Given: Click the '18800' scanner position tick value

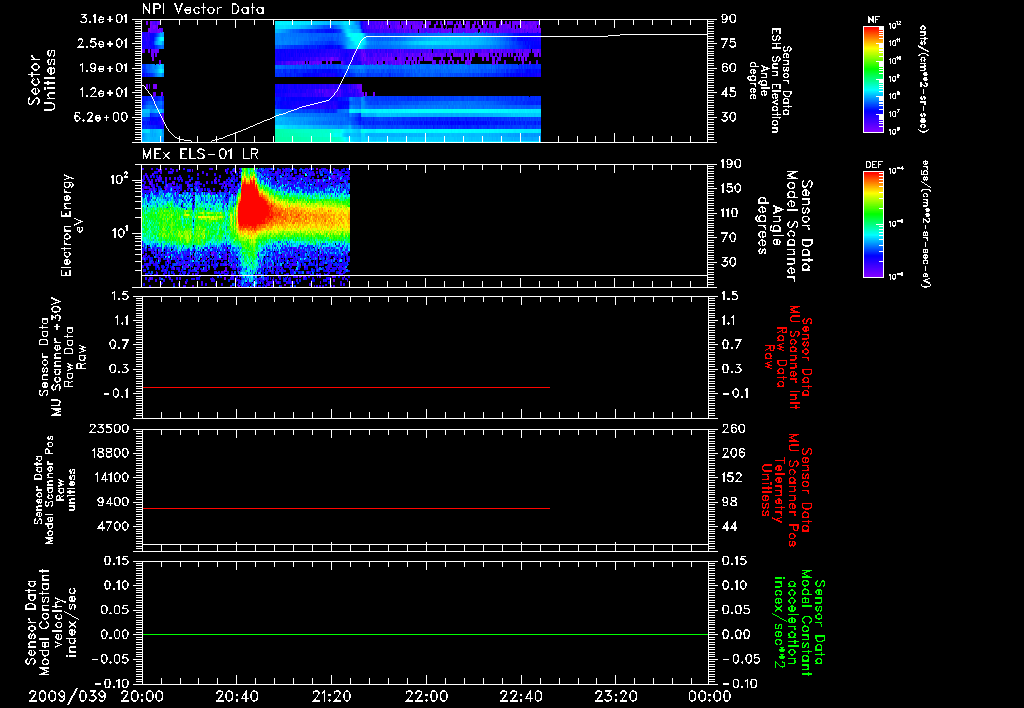Looking at the screenshot, I should tap(108, 453).
